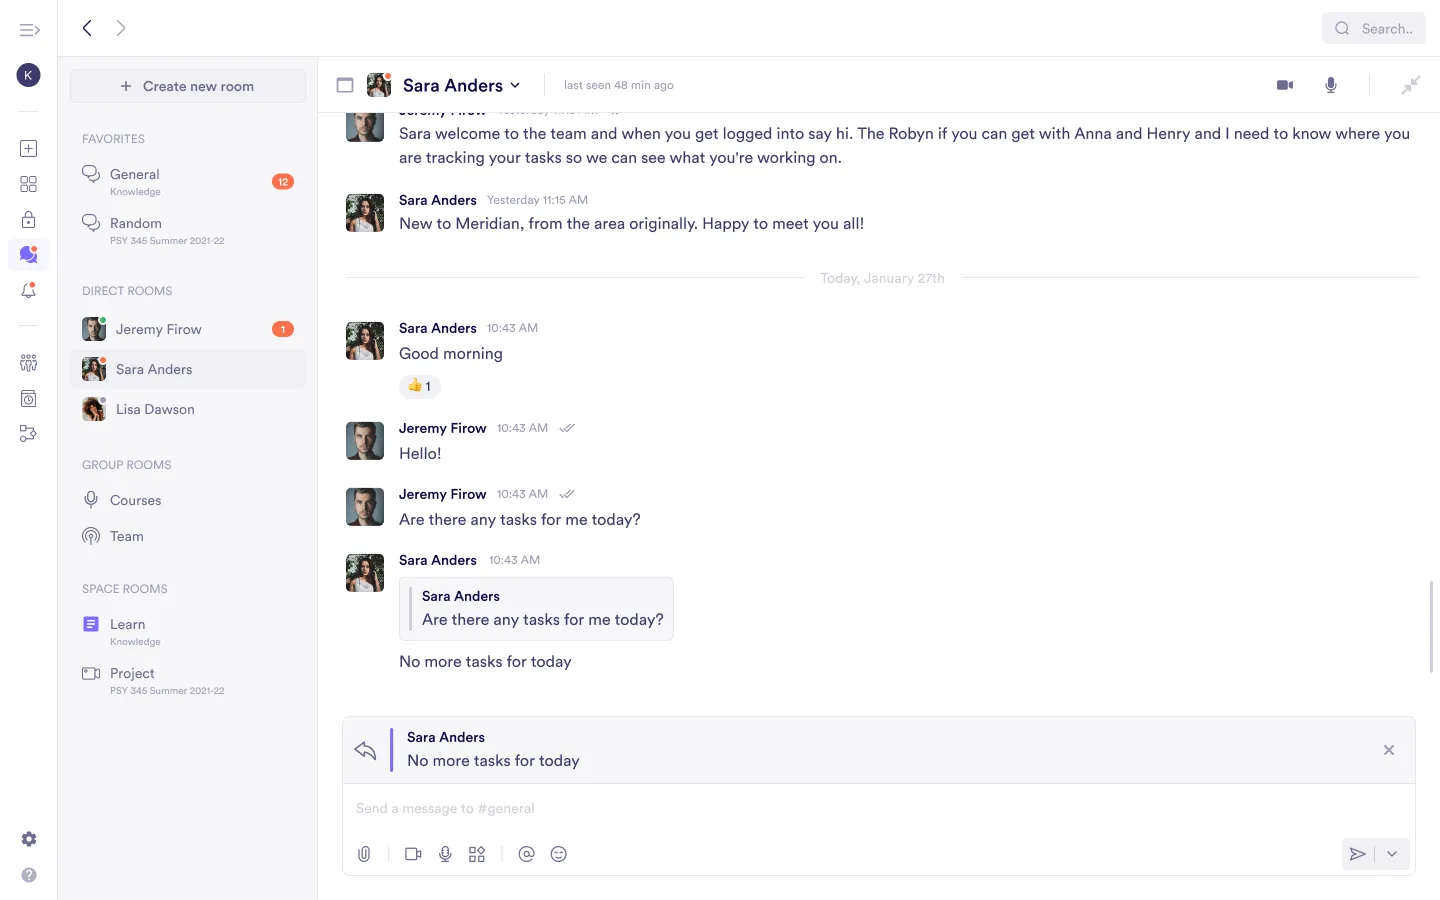Image resolution: width=1440 pixels, height=900 pixels.
Task: Open the emoji picker
Action: click(559, 854)
